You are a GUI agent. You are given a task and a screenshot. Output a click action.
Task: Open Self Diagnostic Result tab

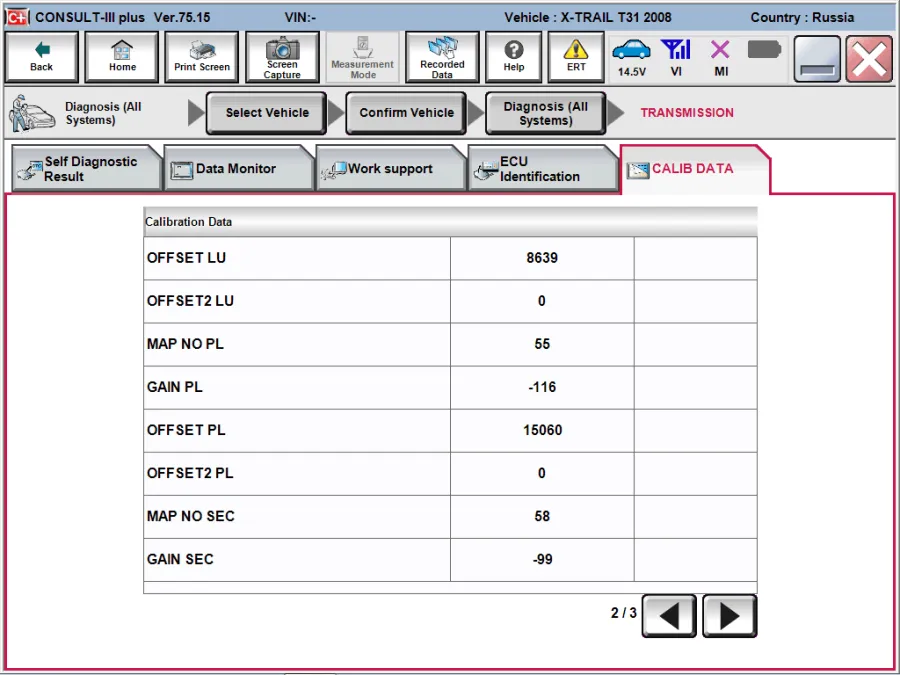pyautogui.click(x=86, y=169)
